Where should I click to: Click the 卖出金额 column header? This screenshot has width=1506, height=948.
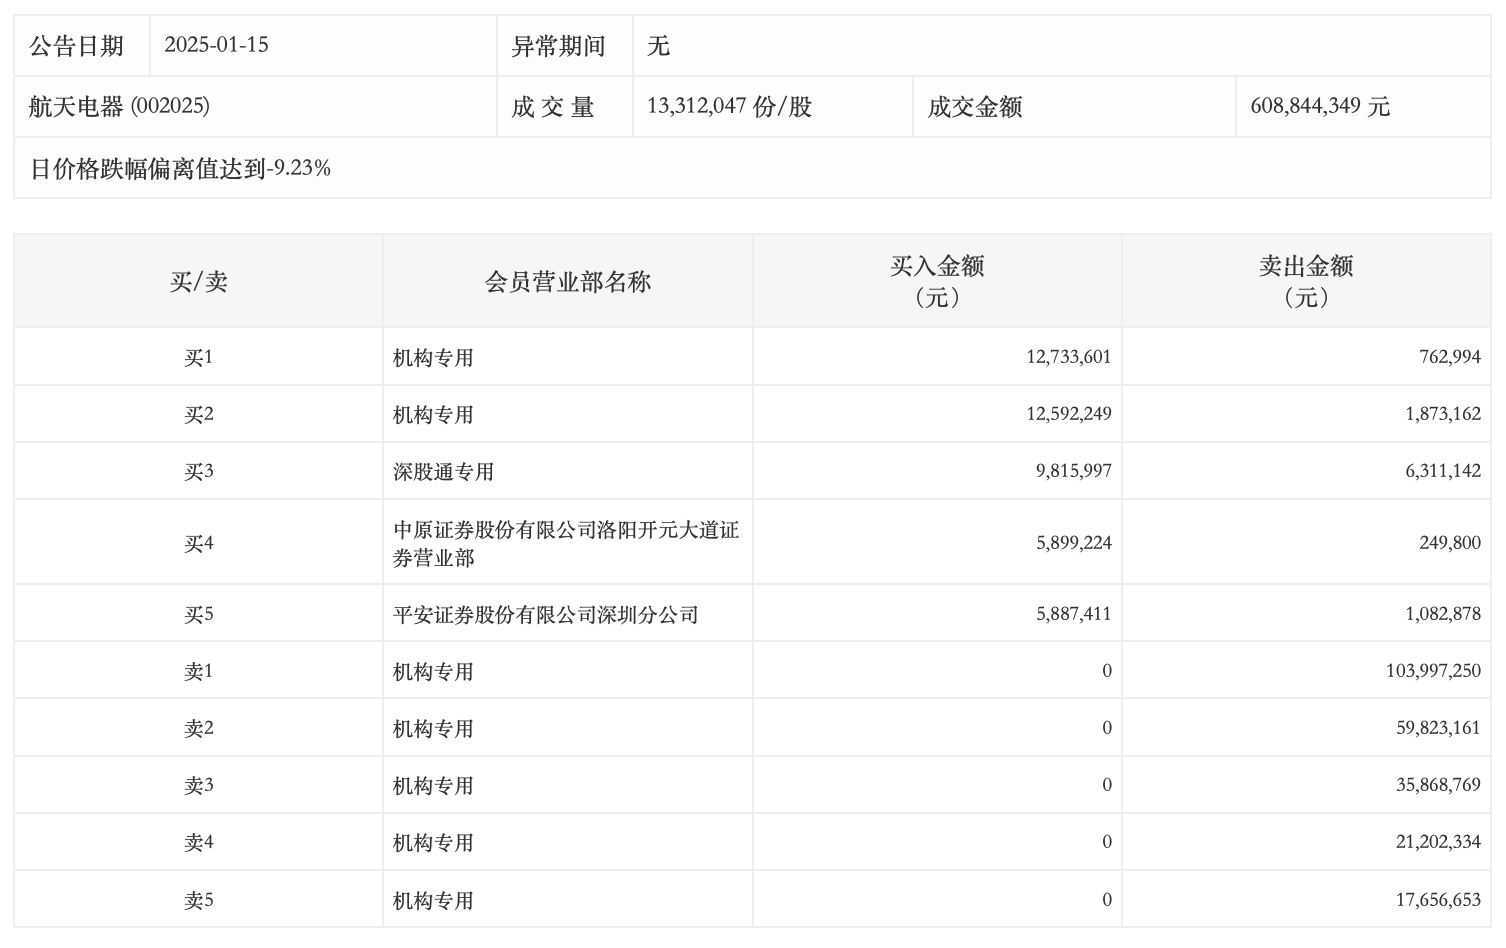coord(1305,281)
